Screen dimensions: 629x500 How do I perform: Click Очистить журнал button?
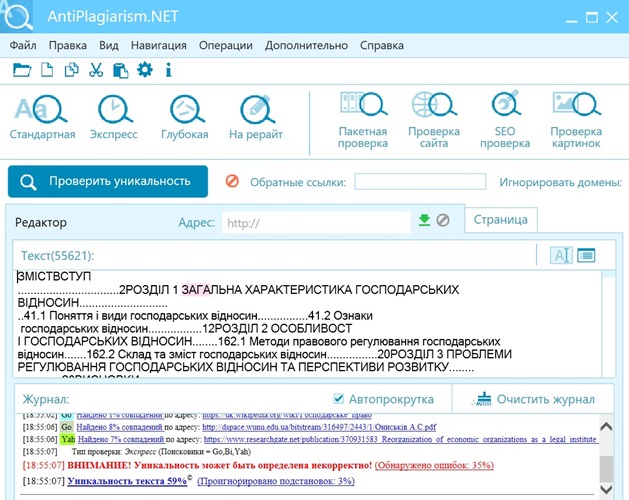(x=533, y=399)
